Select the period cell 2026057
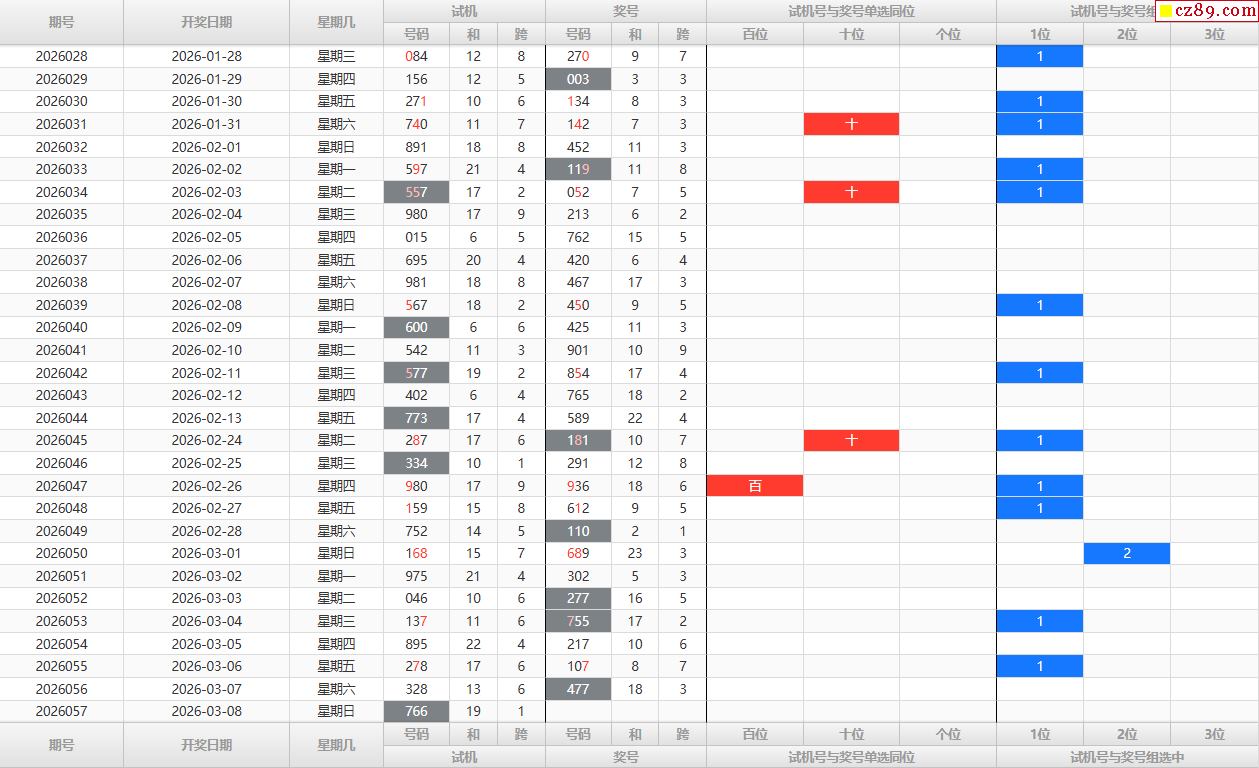This screenshot has width=1259, height=768. click(61, 711)
